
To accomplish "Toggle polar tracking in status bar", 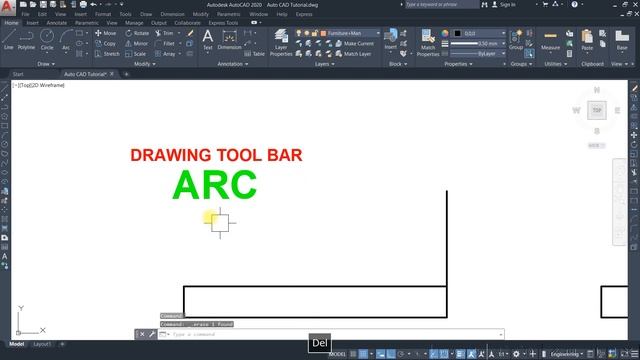I will coord(401,354).
